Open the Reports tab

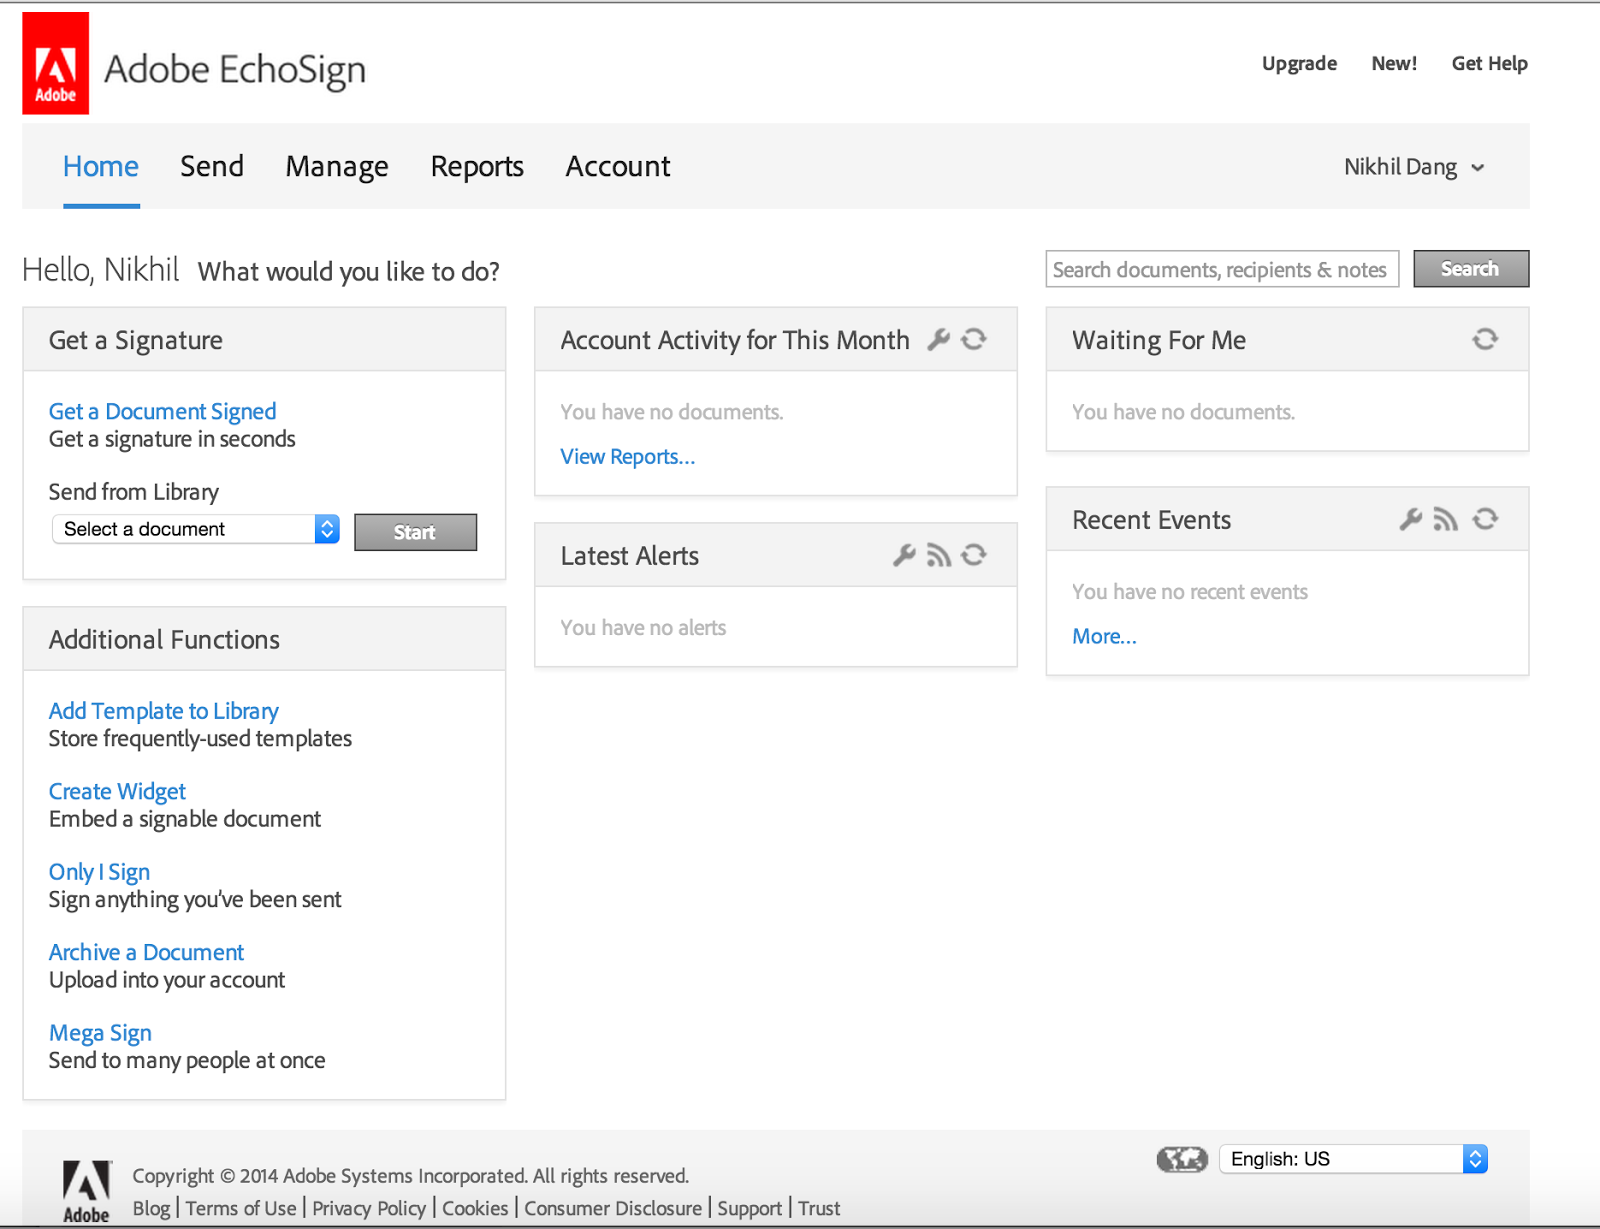(477, 166)
